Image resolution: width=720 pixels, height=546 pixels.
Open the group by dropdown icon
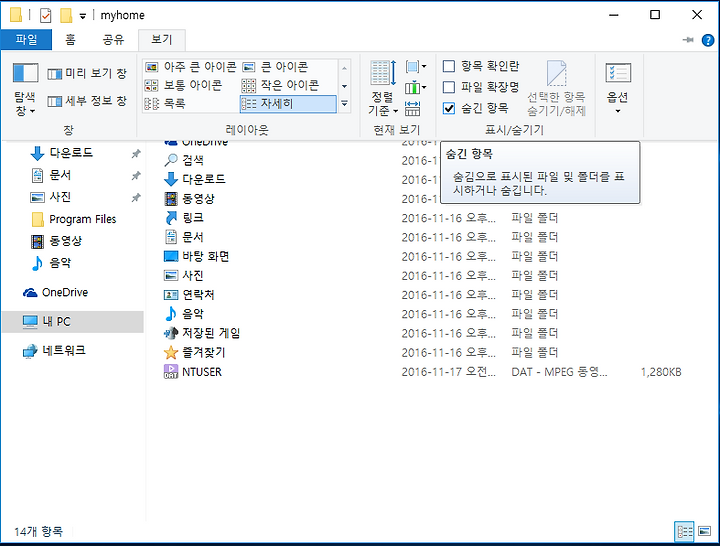point(416,67)
